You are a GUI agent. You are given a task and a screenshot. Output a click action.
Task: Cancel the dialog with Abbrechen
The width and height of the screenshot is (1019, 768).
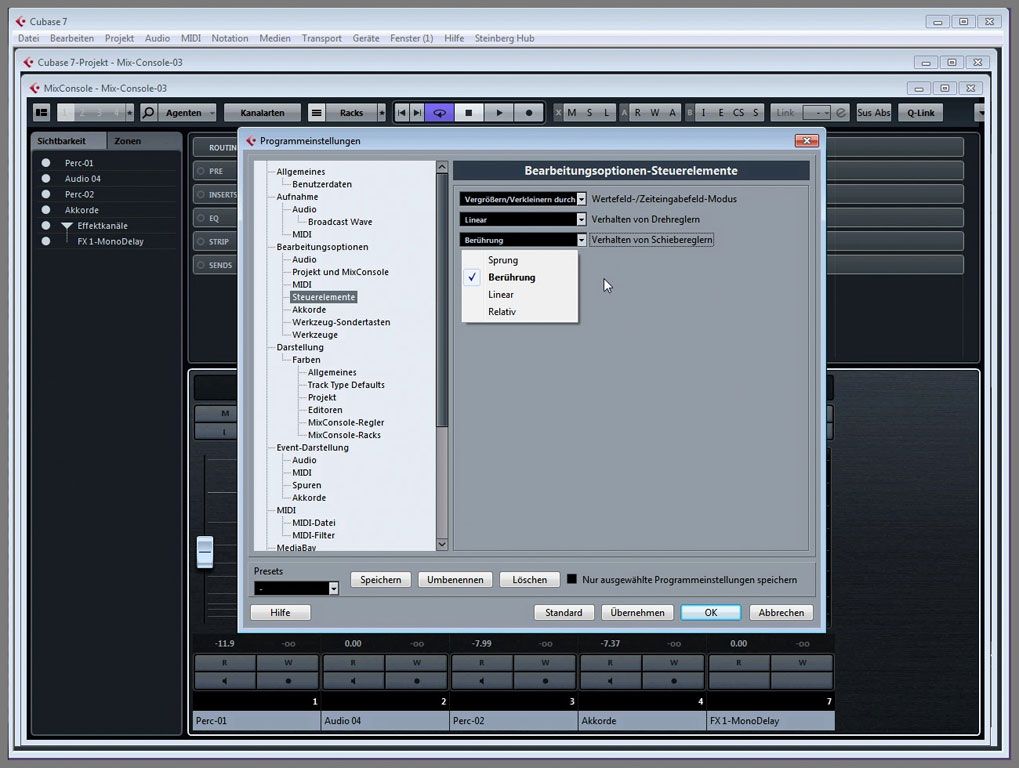pyautogui.click(x=781, y=612)
